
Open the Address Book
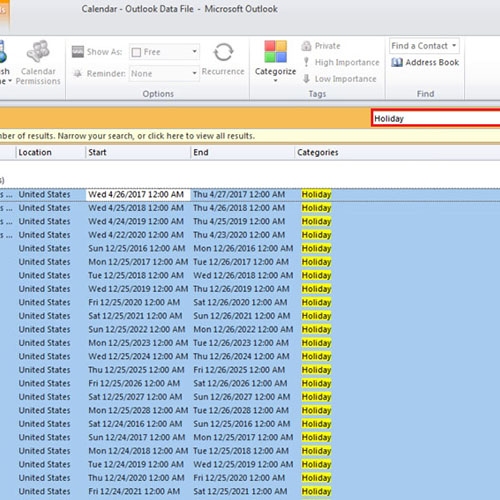point(425,62)
